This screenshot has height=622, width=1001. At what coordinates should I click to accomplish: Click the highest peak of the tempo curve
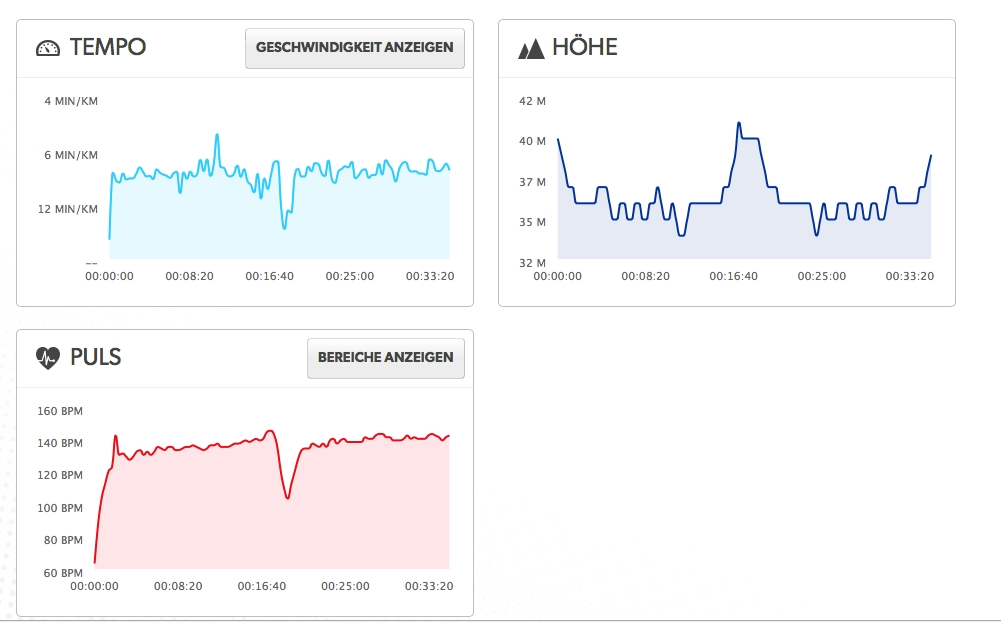[x=217, y=135]
